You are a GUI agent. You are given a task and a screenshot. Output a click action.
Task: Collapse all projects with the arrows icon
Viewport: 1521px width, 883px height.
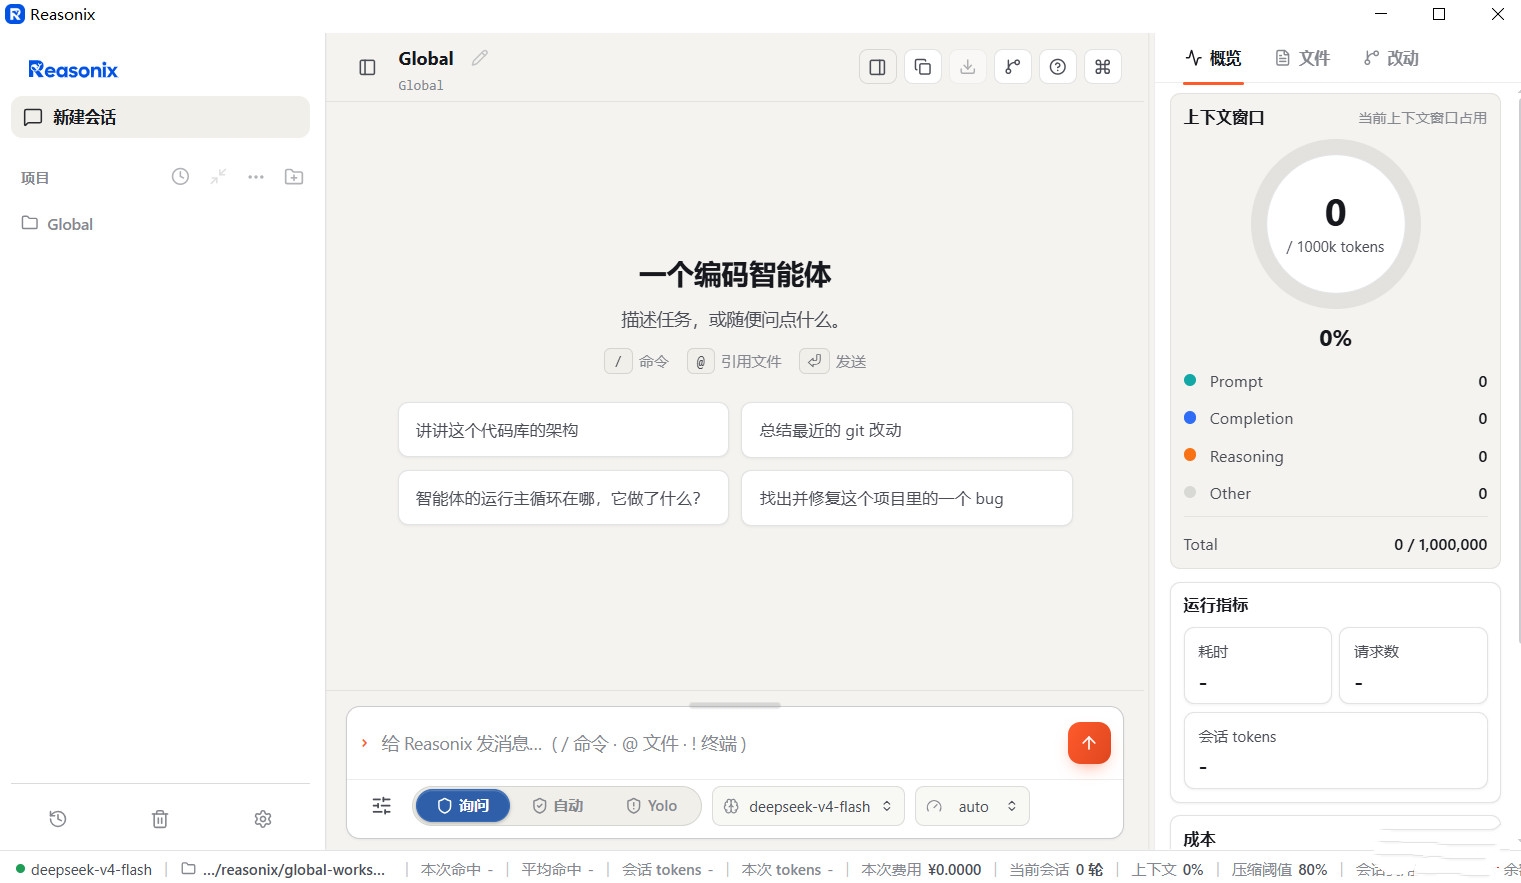218,177
